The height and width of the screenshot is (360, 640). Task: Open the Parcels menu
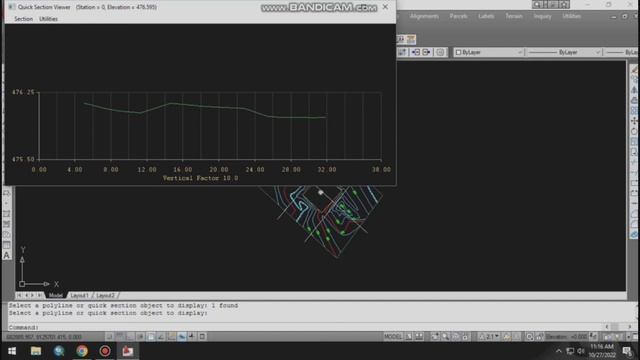click(458, 16)
